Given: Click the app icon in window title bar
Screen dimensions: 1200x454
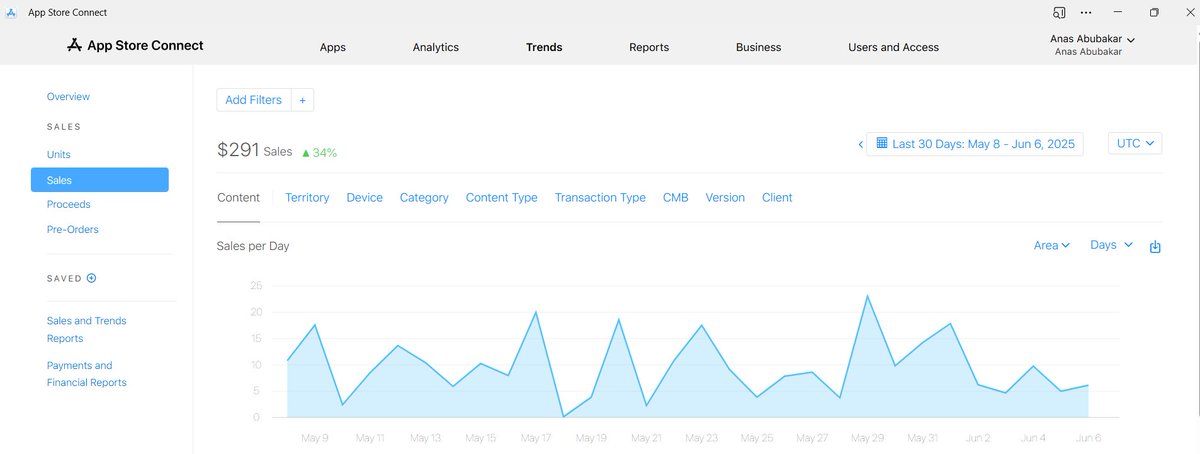Looking at the screenshot, I should point(12,12).
